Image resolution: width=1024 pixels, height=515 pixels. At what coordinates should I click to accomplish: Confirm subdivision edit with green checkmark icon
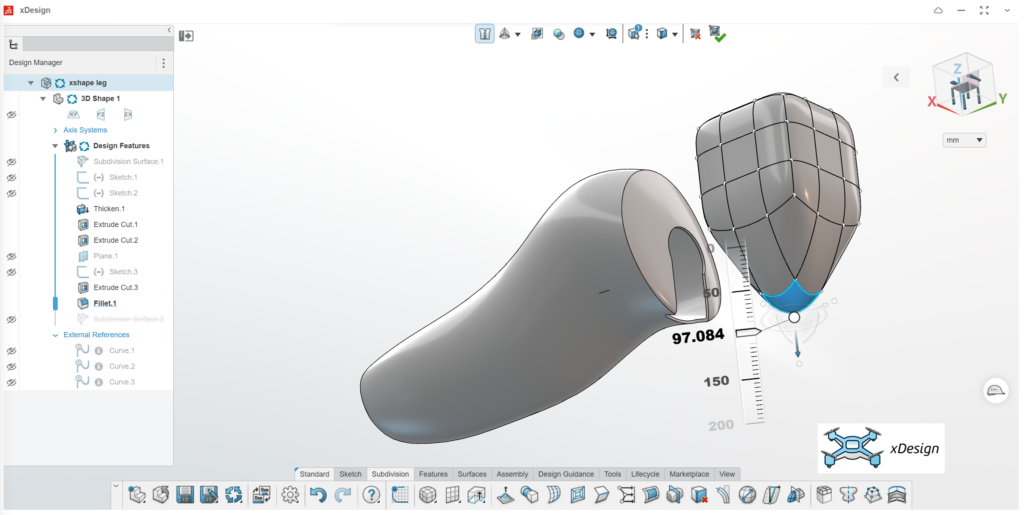point(718,34)
